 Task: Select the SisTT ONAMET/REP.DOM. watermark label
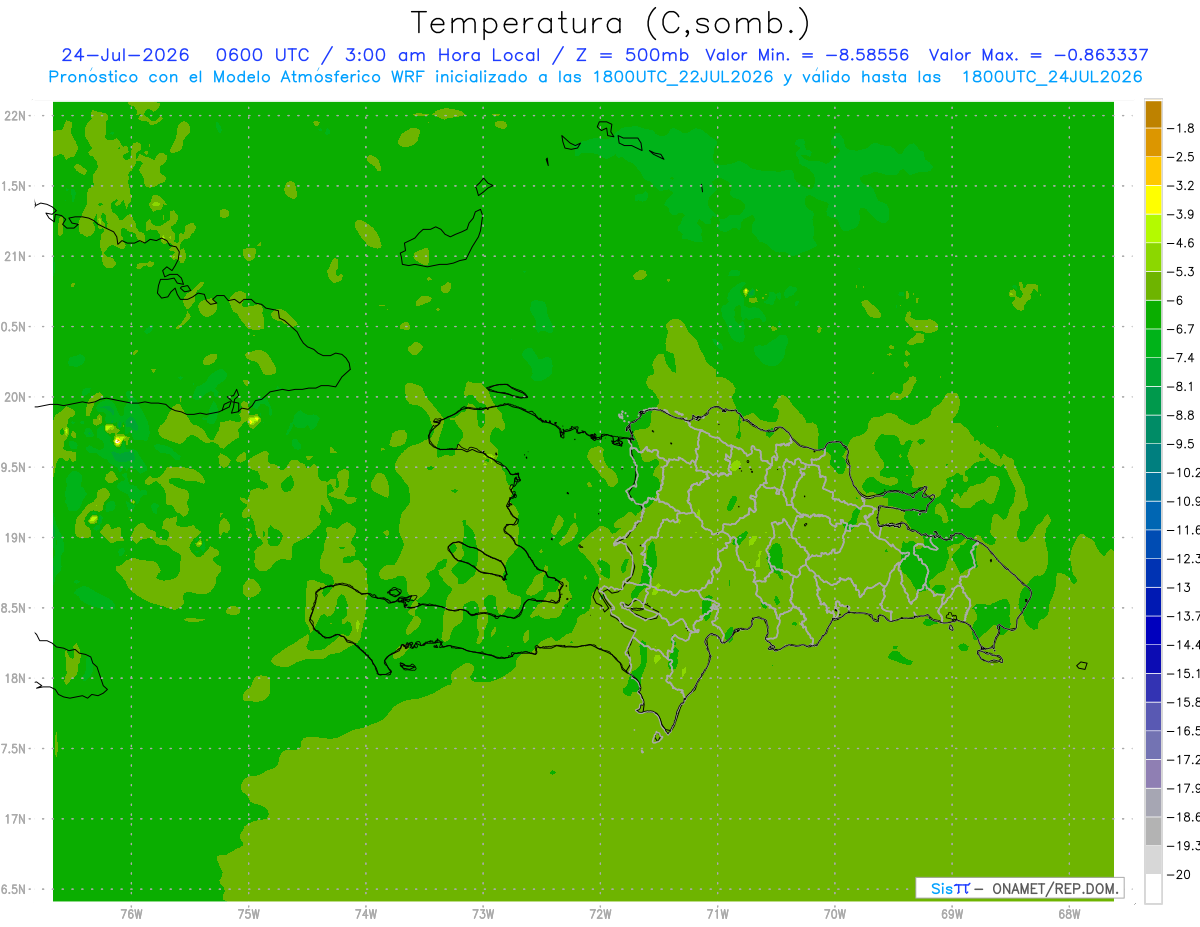pos(1019,888)
